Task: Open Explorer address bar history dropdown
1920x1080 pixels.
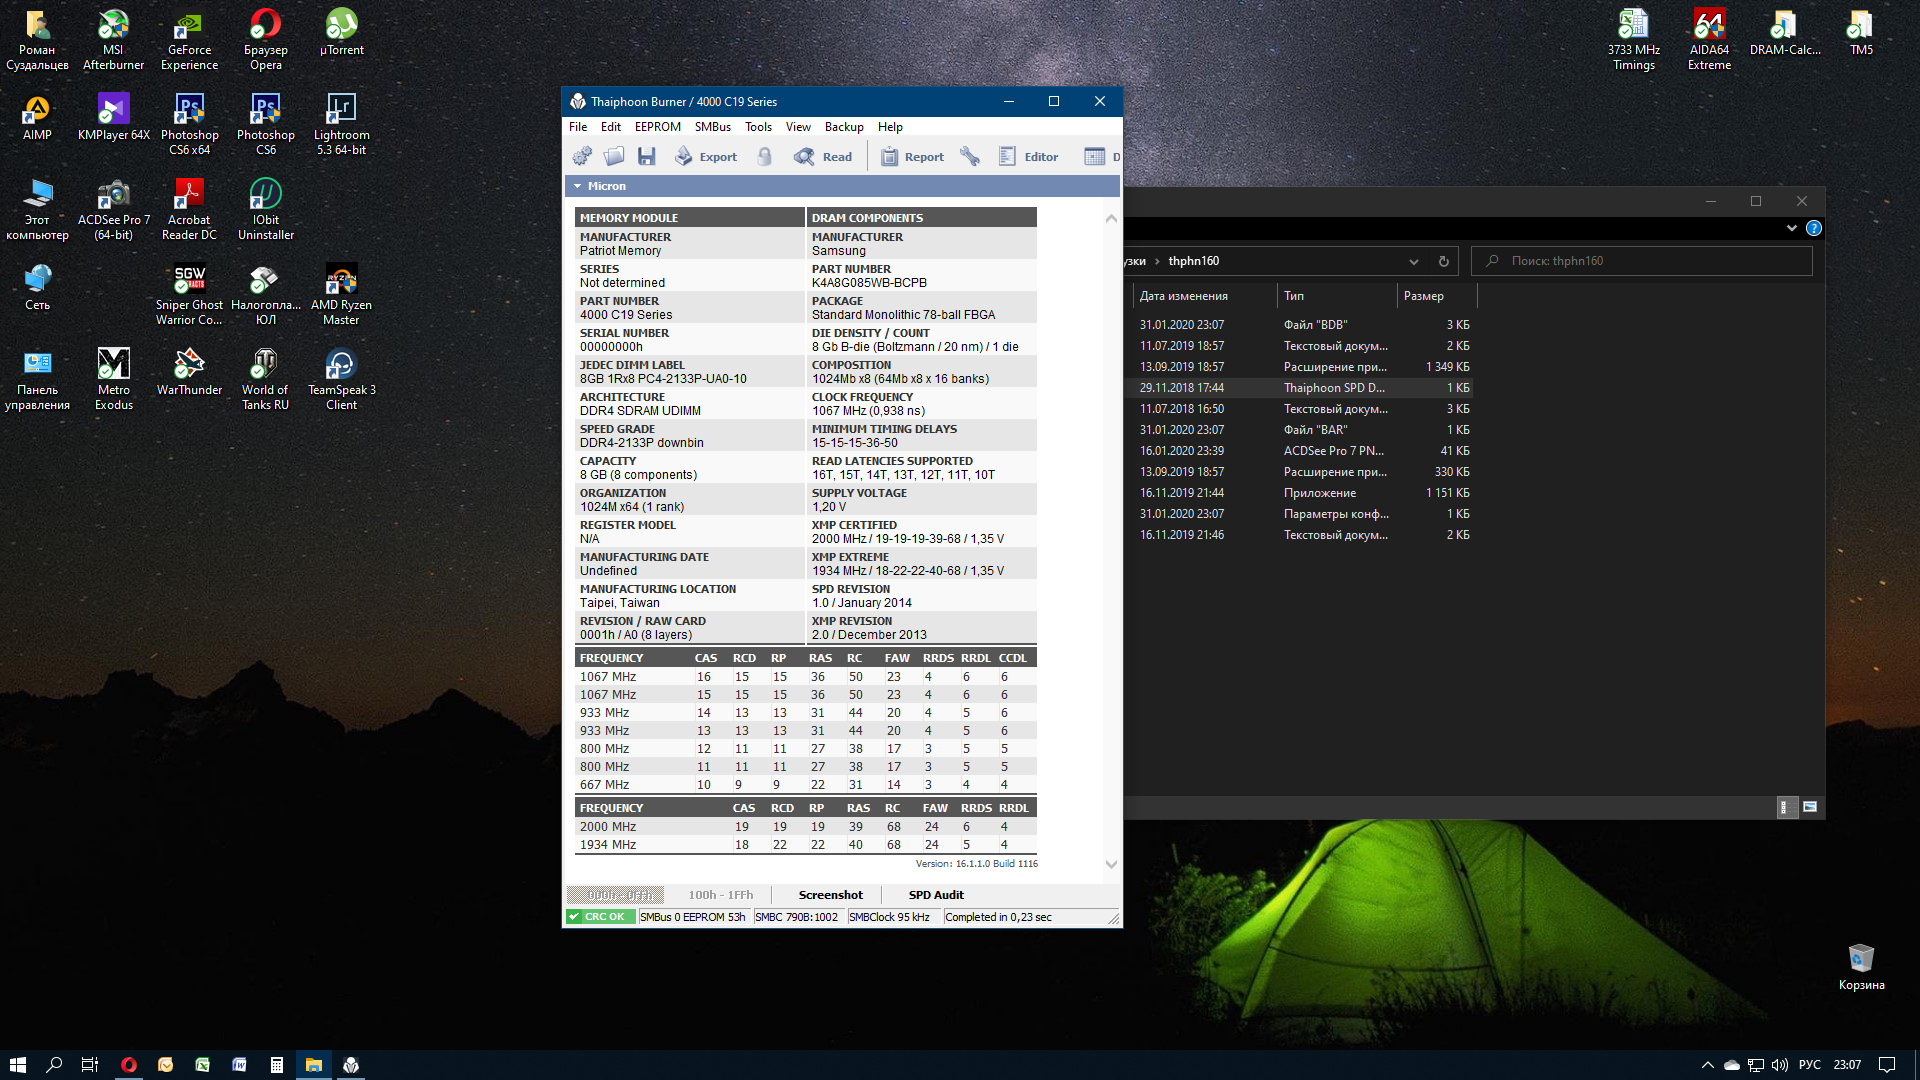Action: coord(1414,262)
